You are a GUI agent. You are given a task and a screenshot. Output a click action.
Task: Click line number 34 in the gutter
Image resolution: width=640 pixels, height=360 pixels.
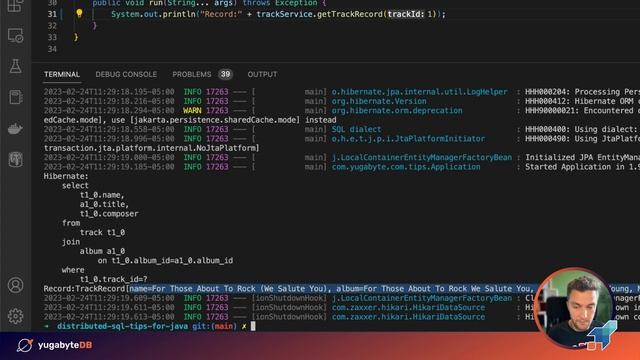52,49
